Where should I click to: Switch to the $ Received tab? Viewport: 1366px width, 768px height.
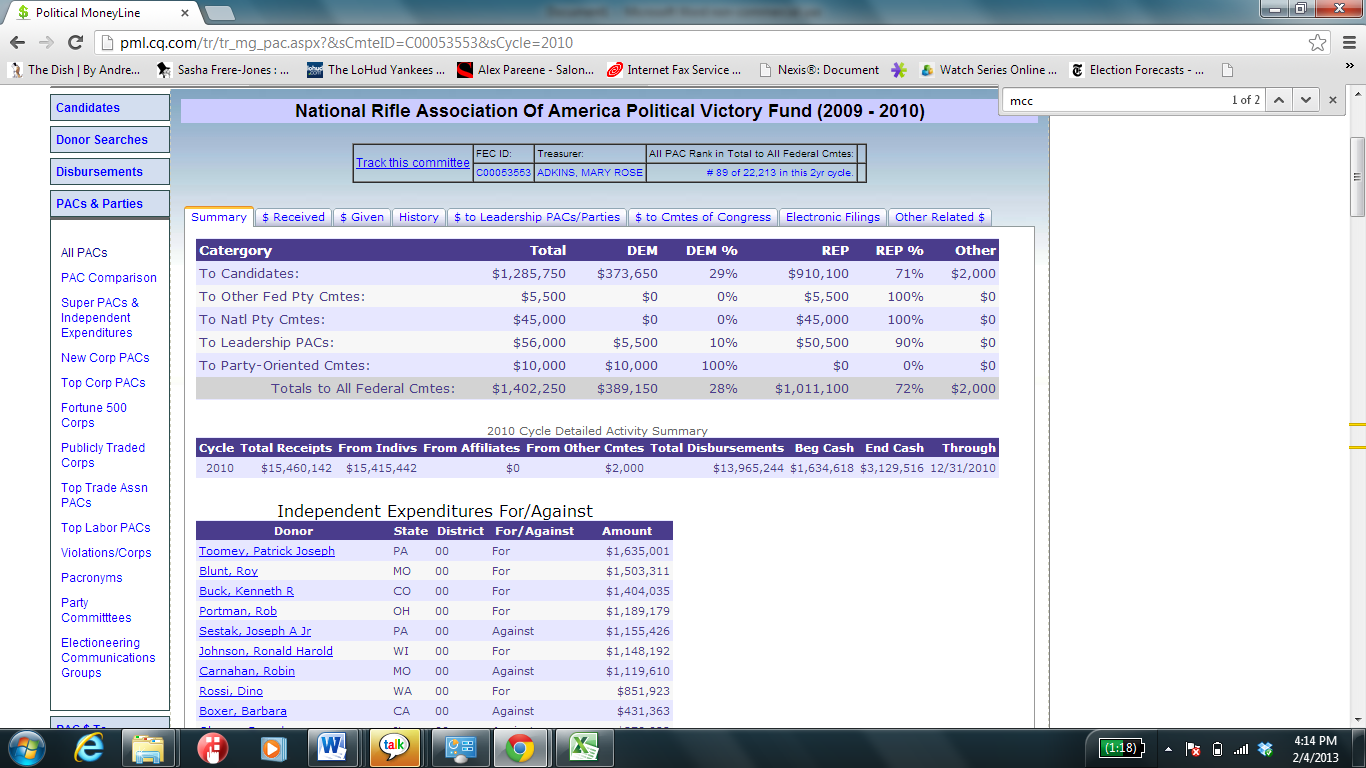(293, 217)
